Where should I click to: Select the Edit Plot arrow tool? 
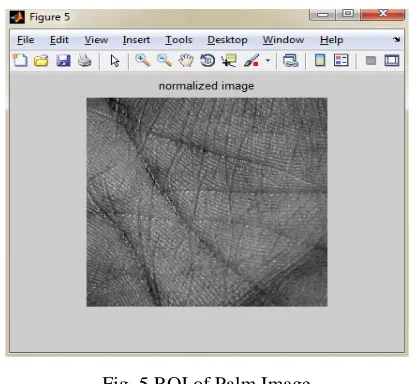click(x=115, y=61)
